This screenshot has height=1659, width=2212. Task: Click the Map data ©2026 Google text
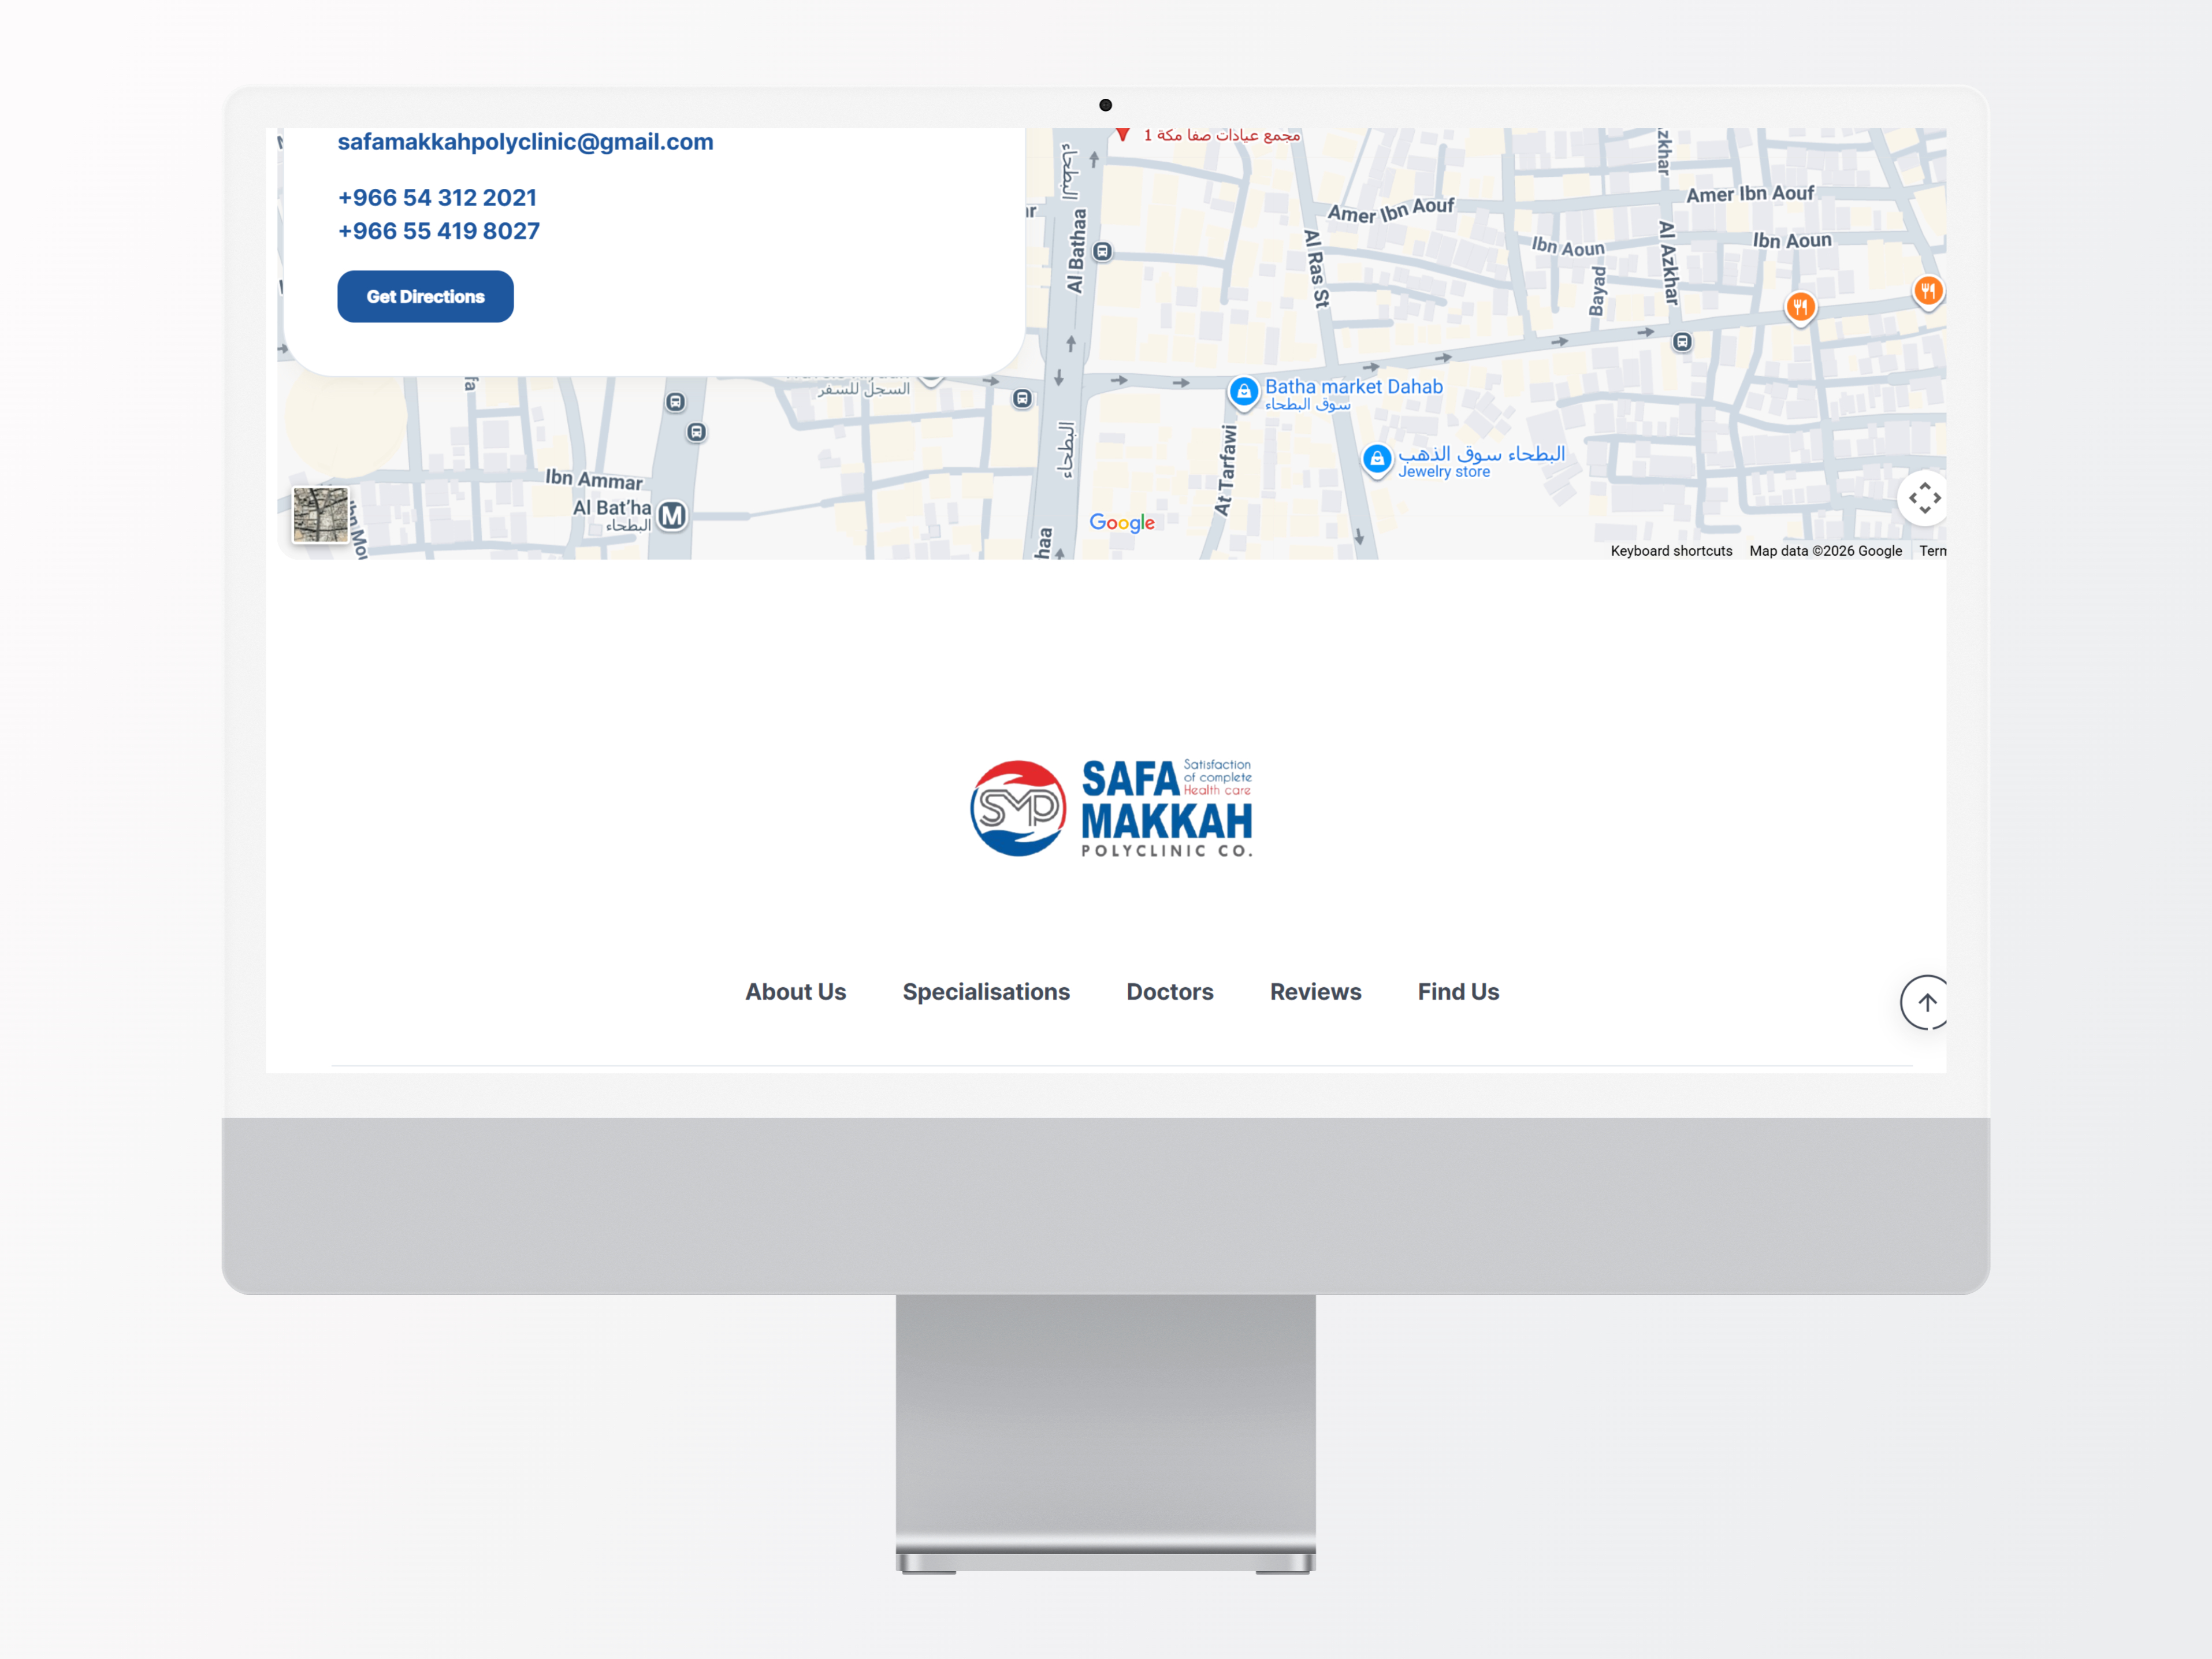(1825, 551)
